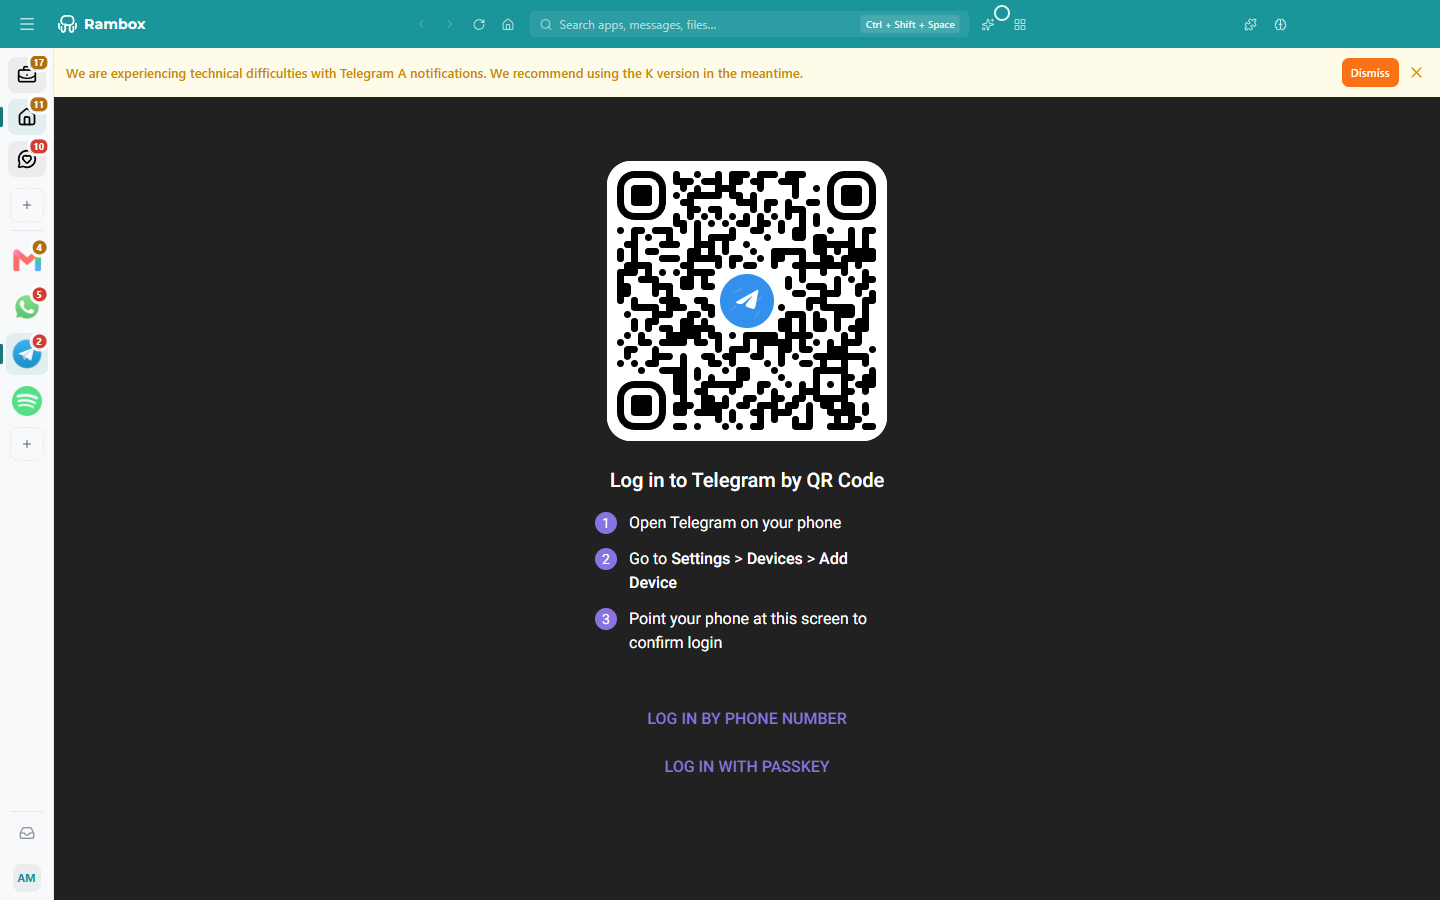Open the Gmail app in the sidebar
The width and height of the screenshot is (1440, 900).
click(x=27, y=260)
